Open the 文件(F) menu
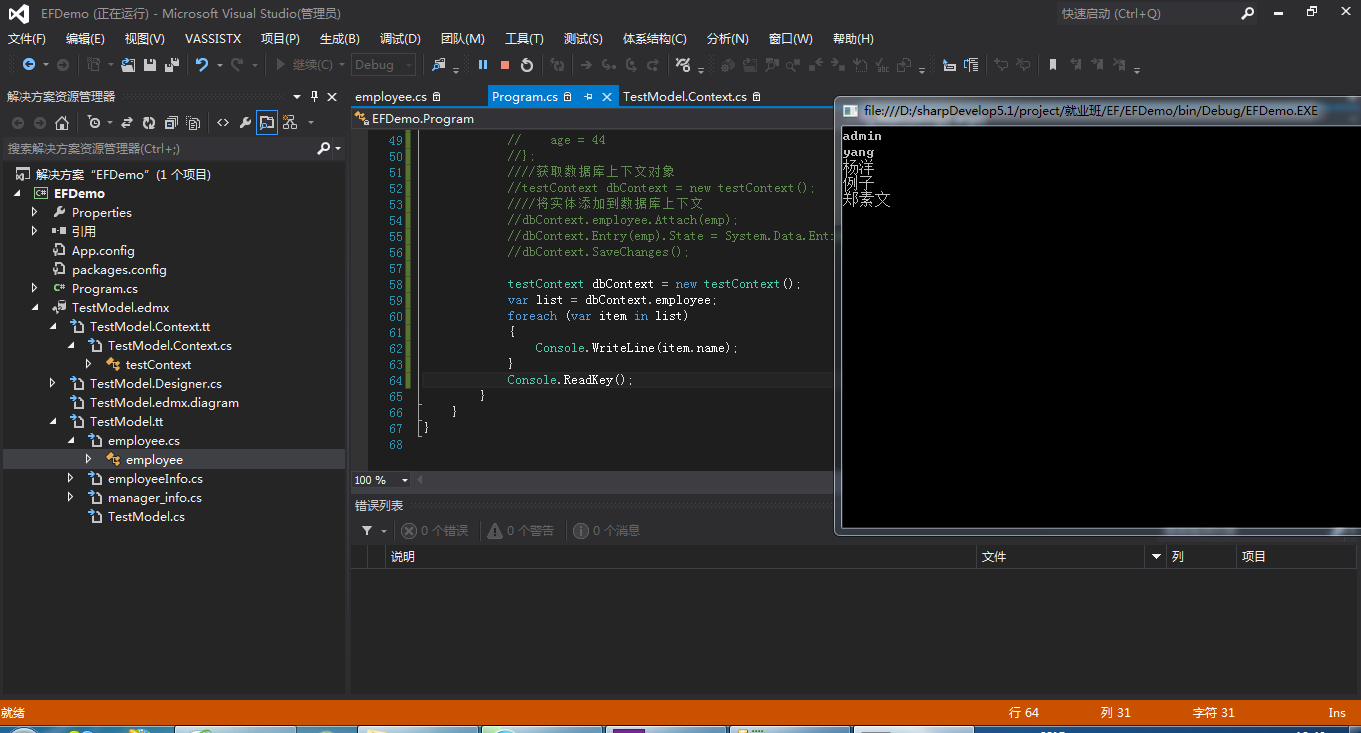The height and width of the screenshot is (733, 1361). (x=27, y=39)
